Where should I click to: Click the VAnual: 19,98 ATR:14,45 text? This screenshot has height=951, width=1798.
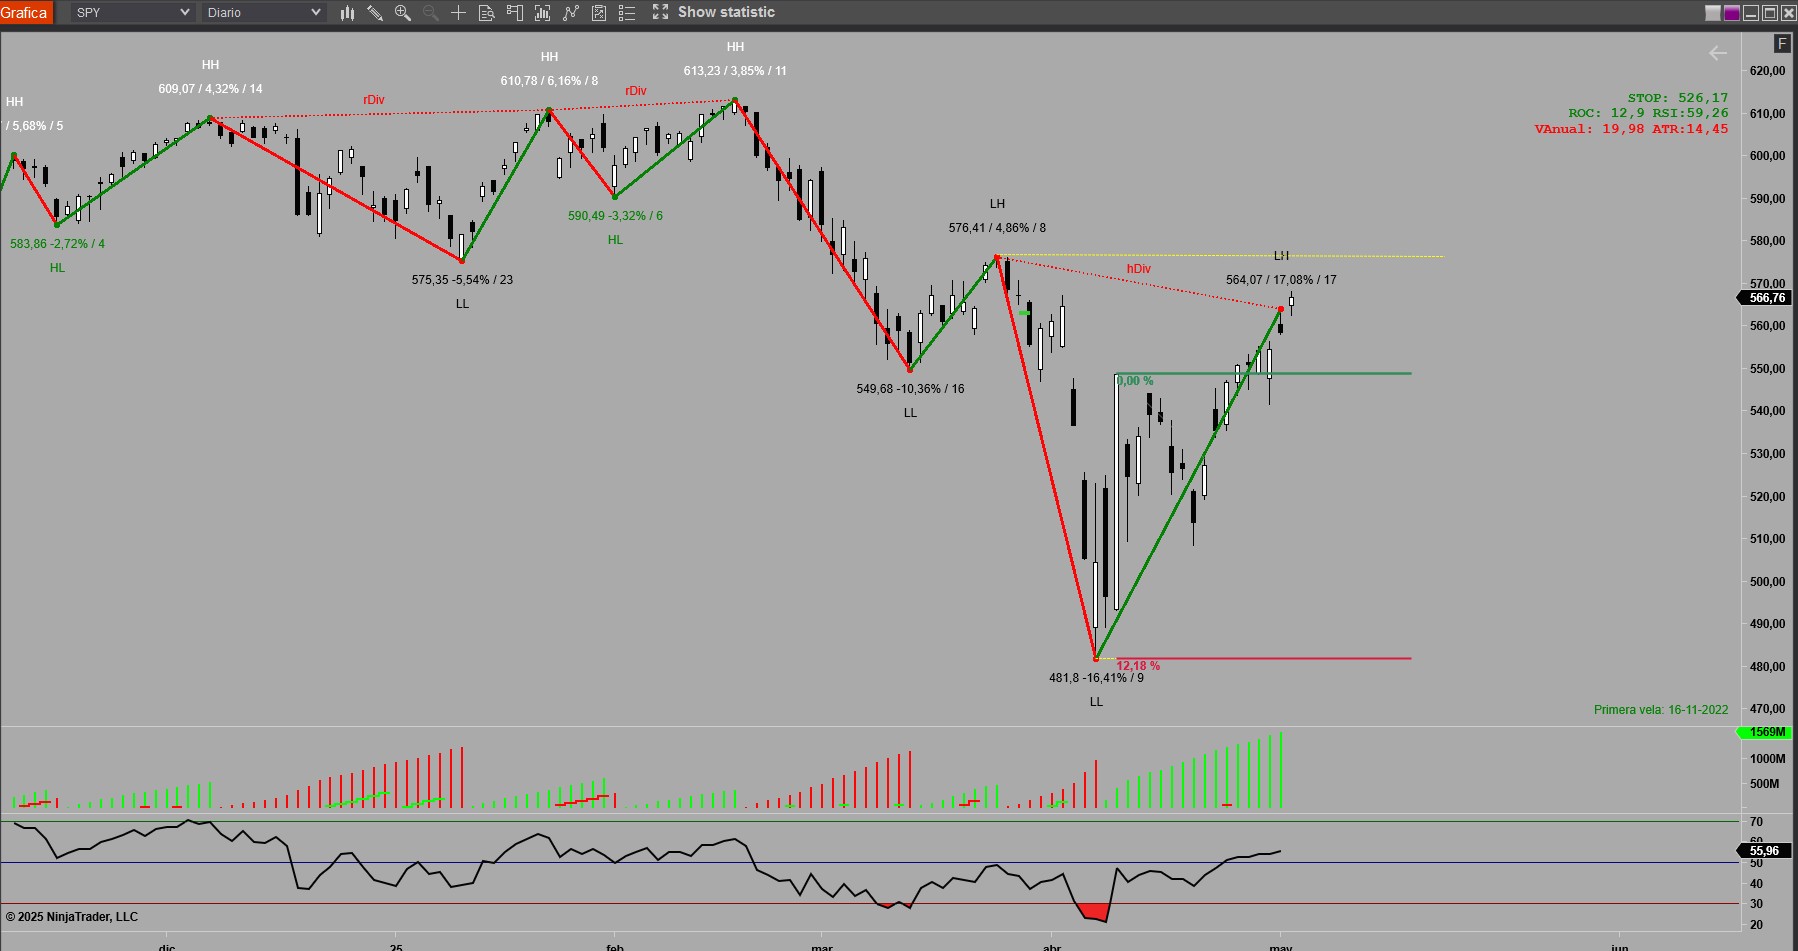point(1631,129)
